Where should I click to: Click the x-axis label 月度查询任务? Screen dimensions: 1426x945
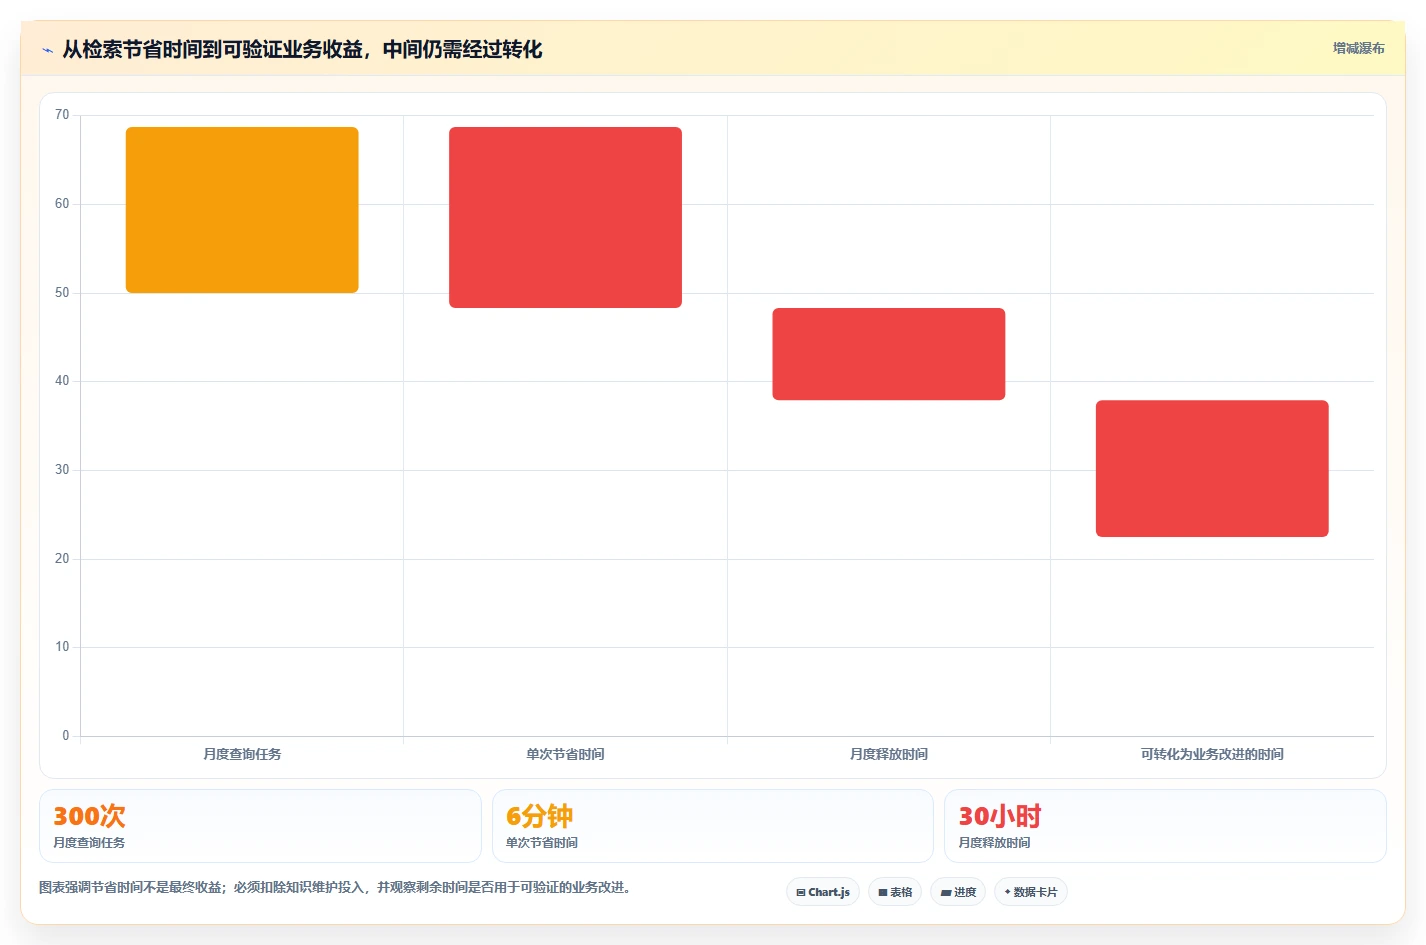(x=242, y=754)
